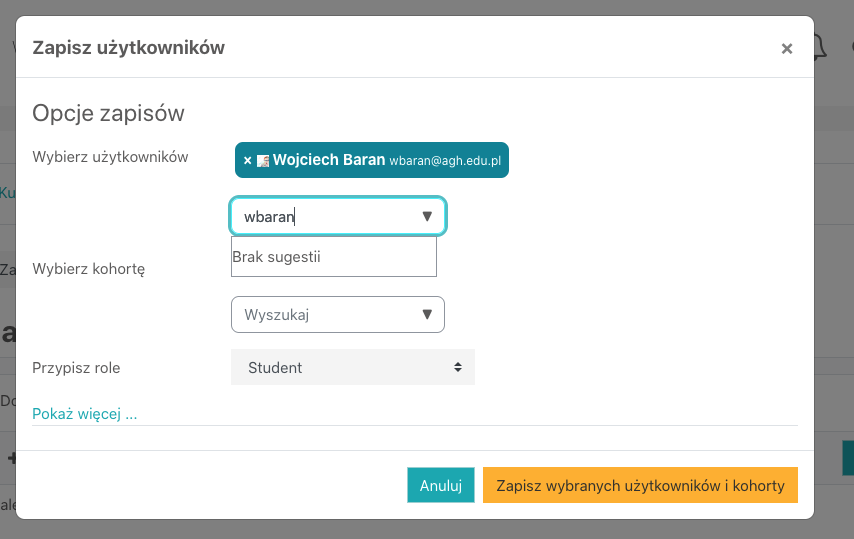
Task: Focus the Wyszukaj cohort search field
Action: [x=338, y=314]
